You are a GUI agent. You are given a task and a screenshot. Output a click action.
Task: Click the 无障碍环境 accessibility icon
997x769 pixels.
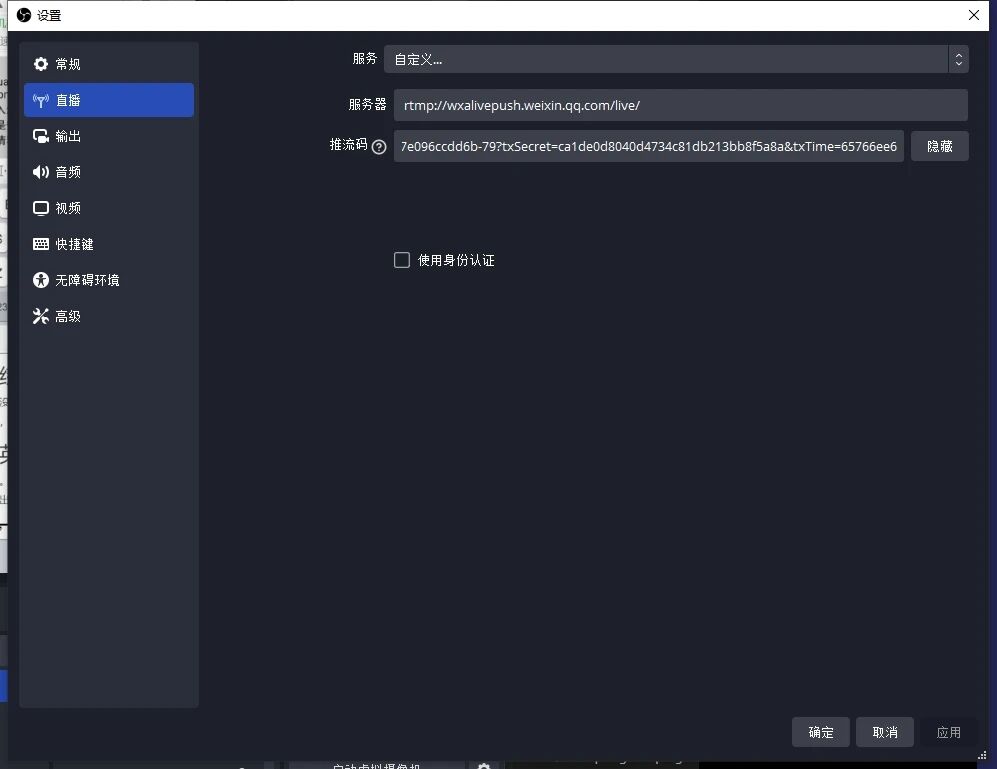click(x=41, y=281)
